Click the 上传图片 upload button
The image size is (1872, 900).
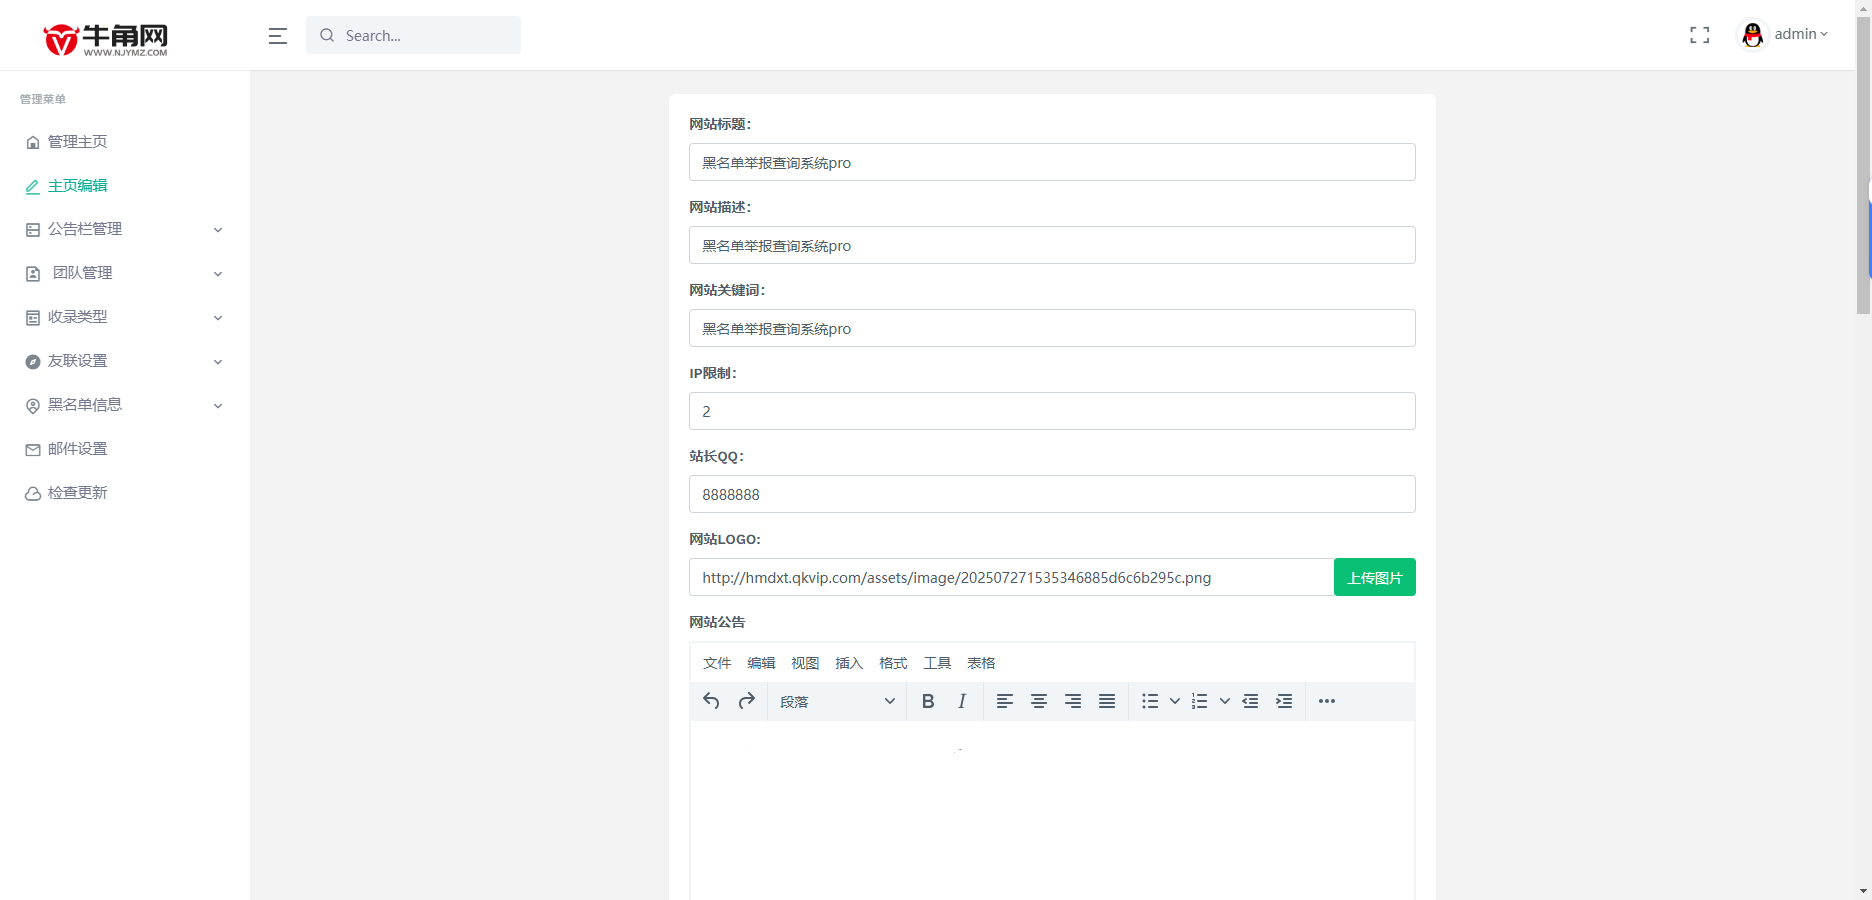tap(1375, 577)
